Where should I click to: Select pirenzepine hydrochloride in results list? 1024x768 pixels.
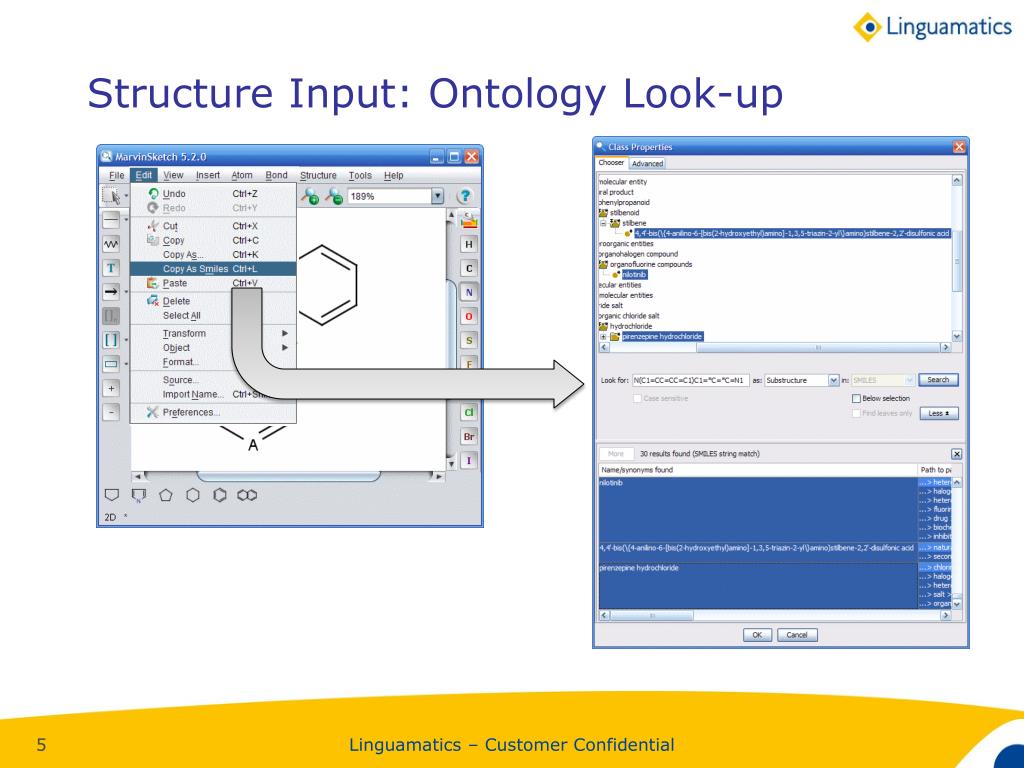coord(758,586)
